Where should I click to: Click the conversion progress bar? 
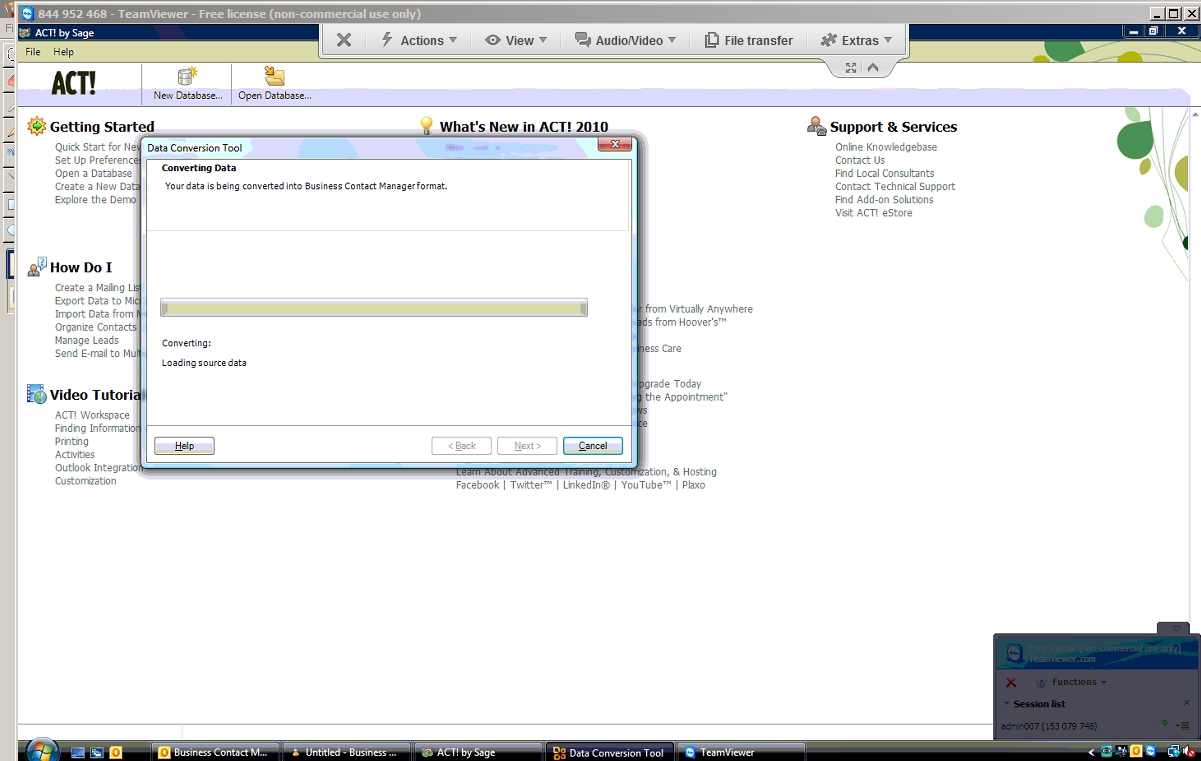pyautogui.click(x=373, y=309)
